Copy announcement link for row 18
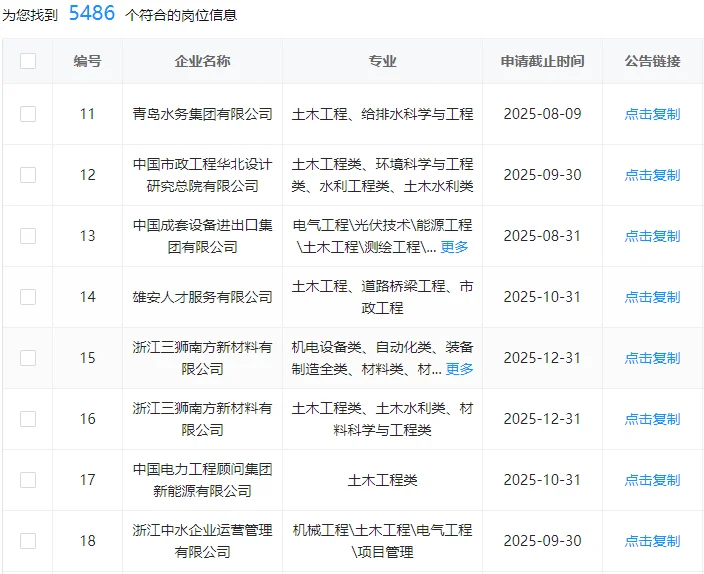Image resolution: width=704 pixels, height=574 pixels. tap(652, 542)
